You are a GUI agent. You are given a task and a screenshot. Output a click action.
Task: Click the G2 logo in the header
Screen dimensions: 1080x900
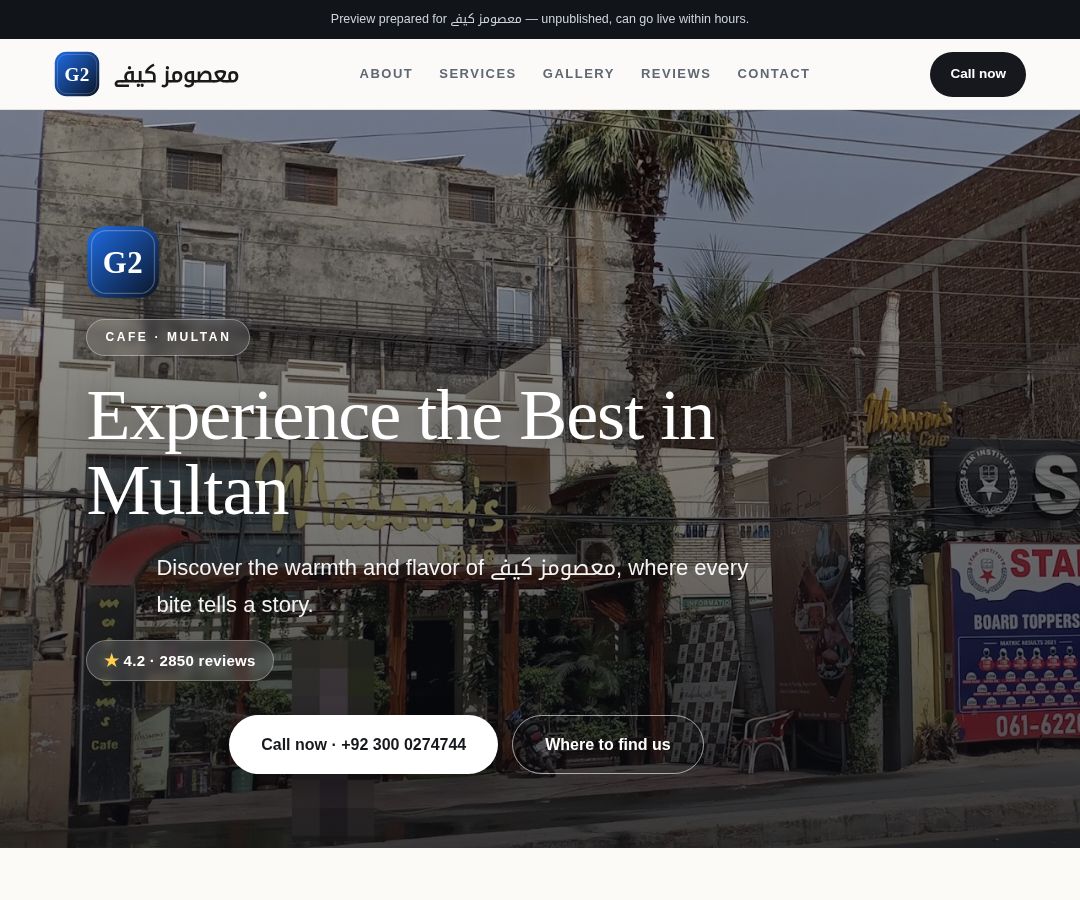pyautogui.click(x=77, y=74)
